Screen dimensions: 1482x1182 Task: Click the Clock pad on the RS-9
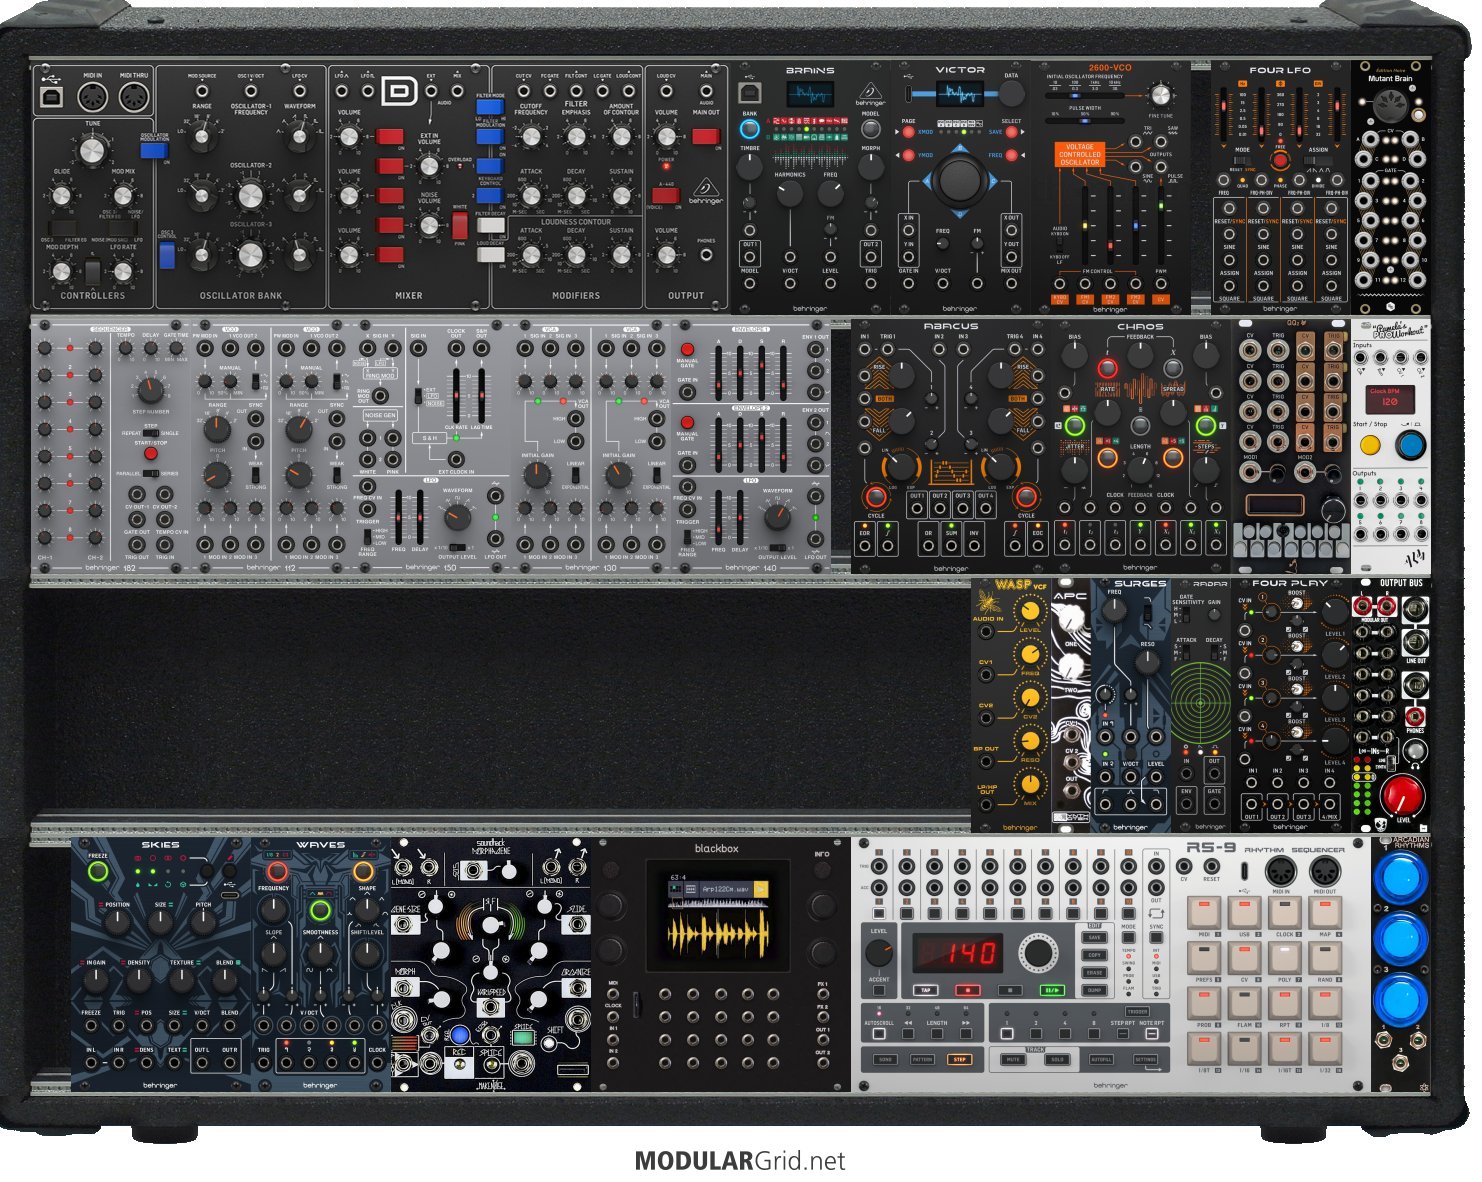point(1285,912)
